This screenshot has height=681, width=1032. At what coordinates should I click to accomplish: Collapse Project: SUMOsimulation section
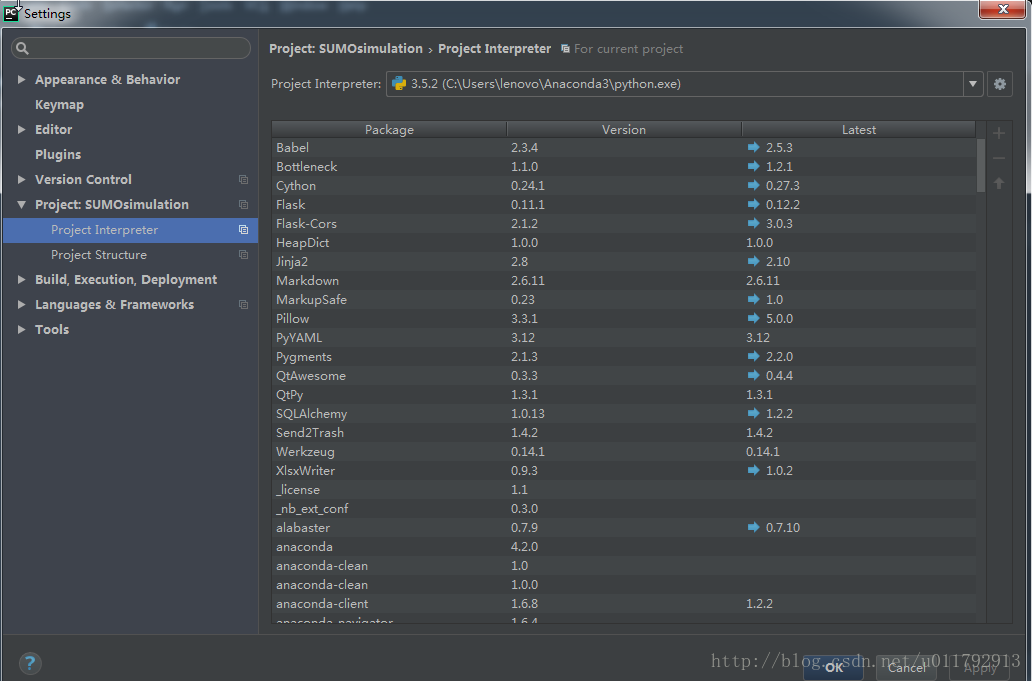(22, 205)
